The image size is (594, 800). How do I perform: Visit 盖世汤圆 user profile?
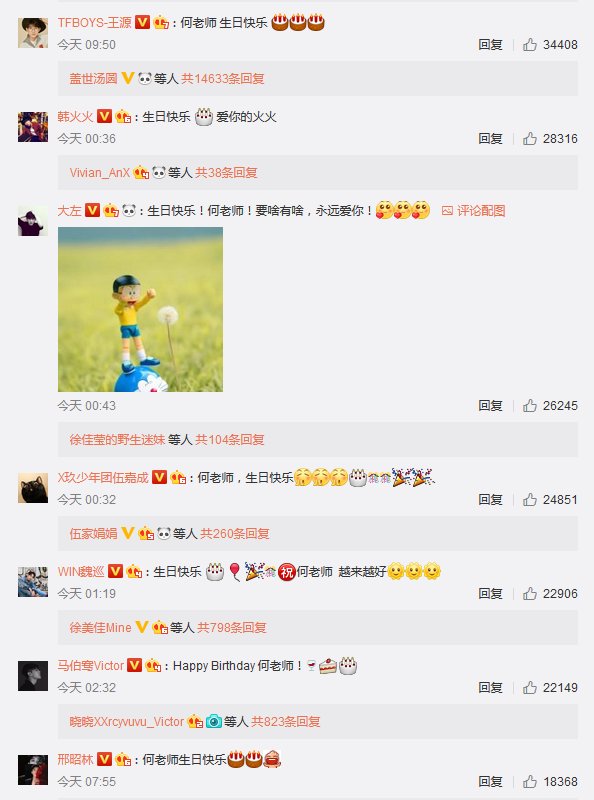pyautogui.click(x=93, y=79)
